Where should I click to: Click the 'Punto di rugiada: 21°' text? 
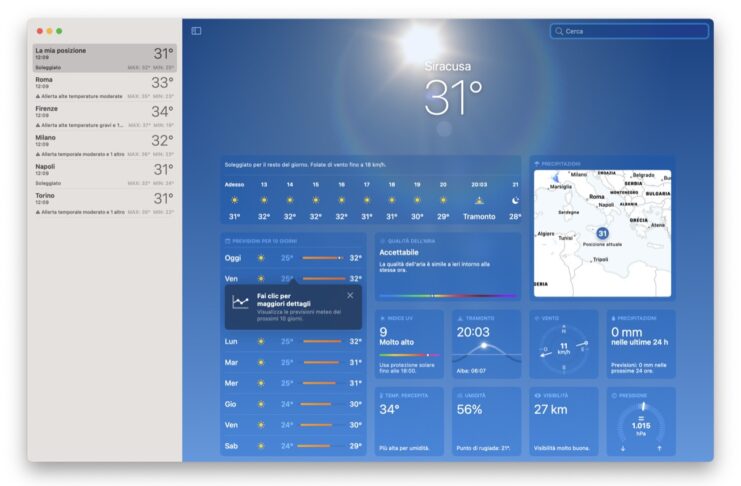[483, 448]
